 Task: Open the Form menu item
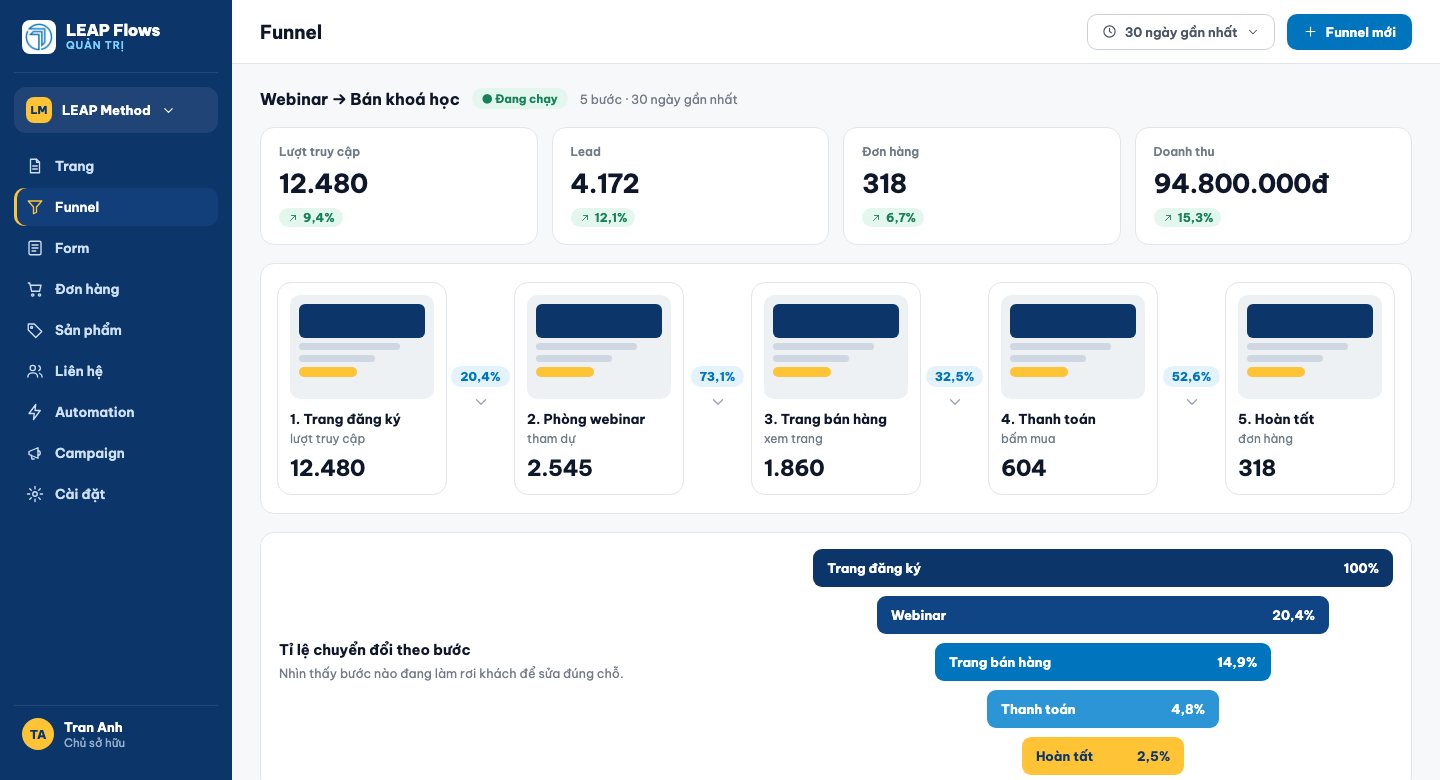(x=116, y=248)
